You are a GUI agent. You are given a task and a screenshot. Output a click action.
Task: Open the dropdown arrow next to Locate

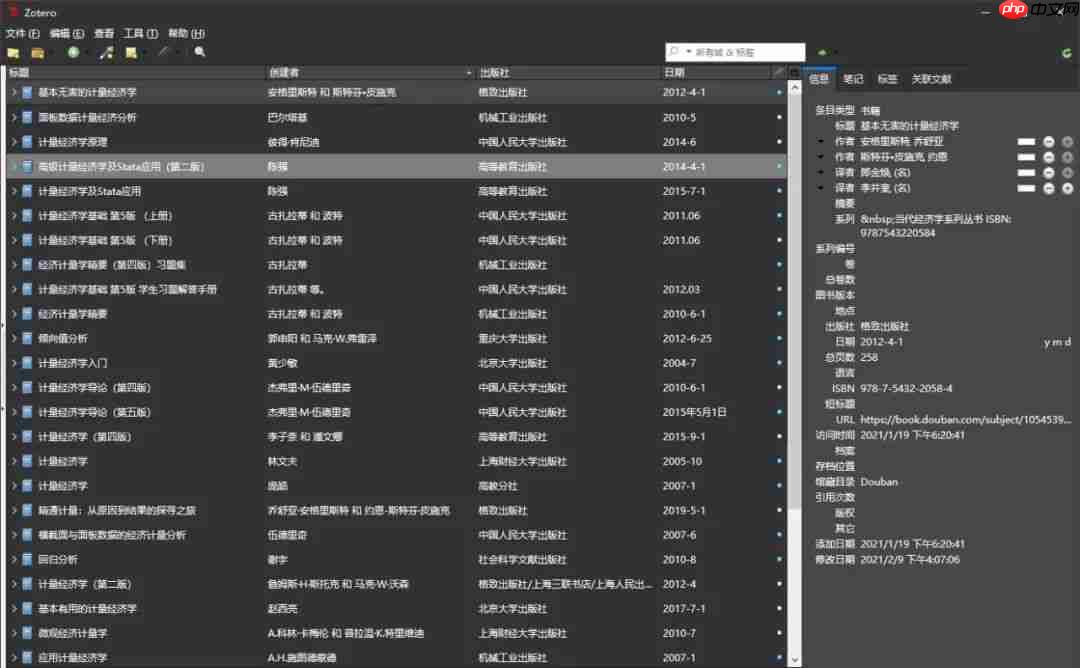pyautogui.click(x=836, y=50)
